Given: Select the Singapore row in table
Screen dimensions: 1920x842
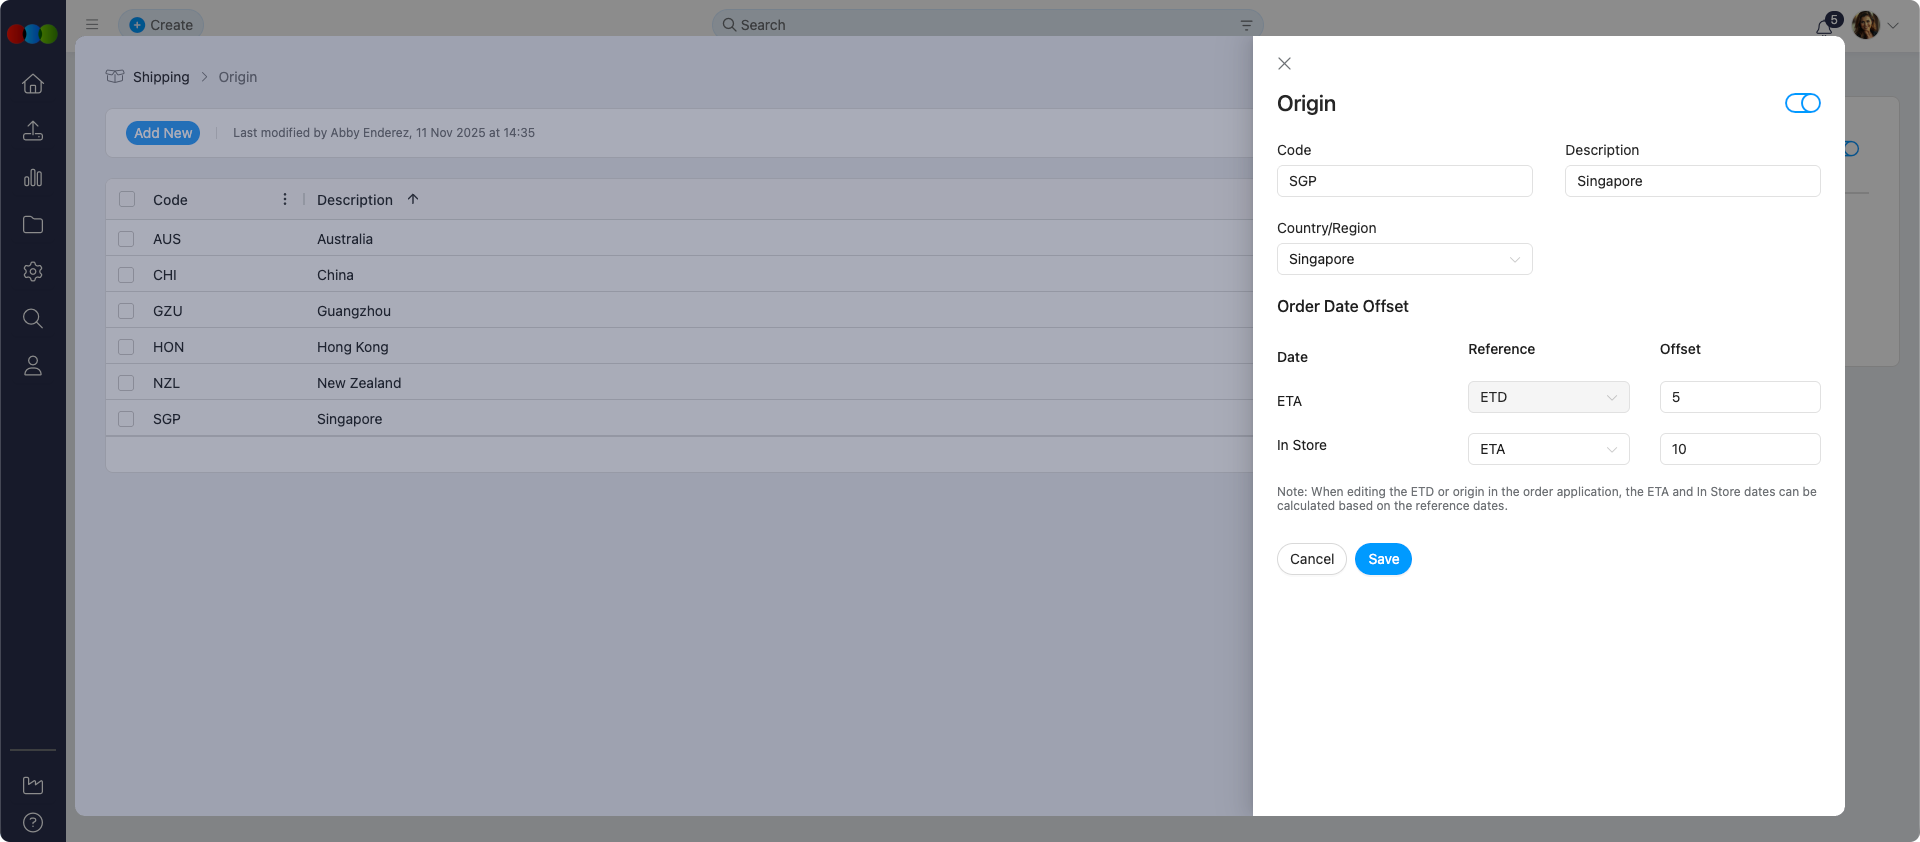Looking at the screenshot, I should pyautogui.click(x=679, y=419).
